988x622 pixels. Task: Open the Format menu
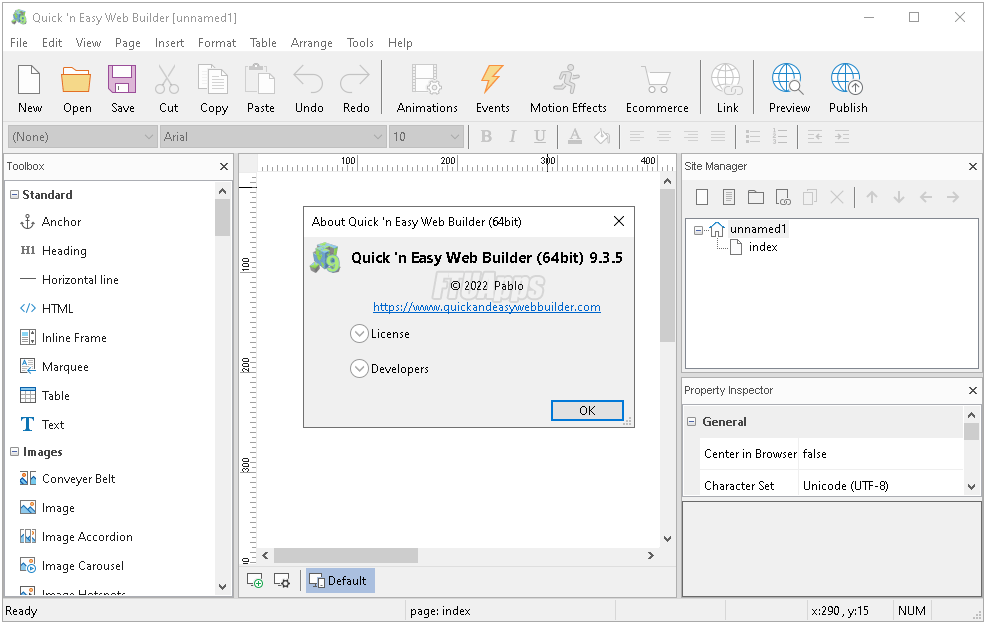pos(217,43)
